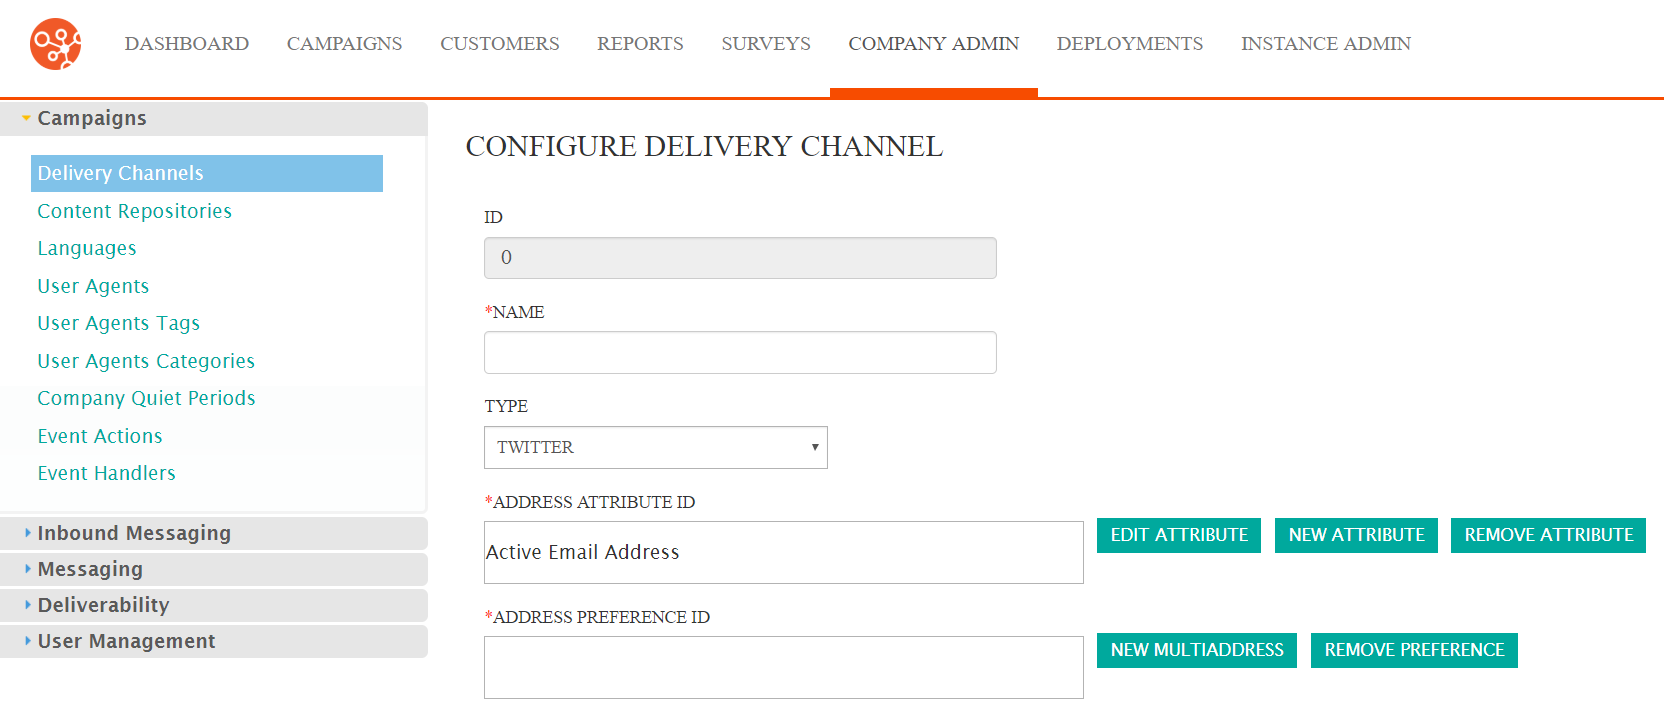This screenshot has width=1664, height=708.
Task: Go to the Instance Admin tab
Action: click(1326, 44)
